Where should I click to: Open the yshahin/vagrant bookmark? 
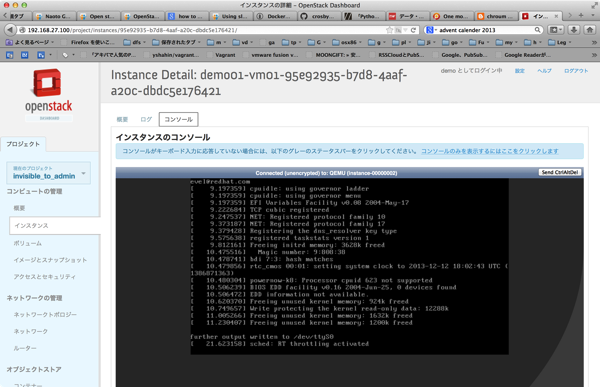pos(171,55)
